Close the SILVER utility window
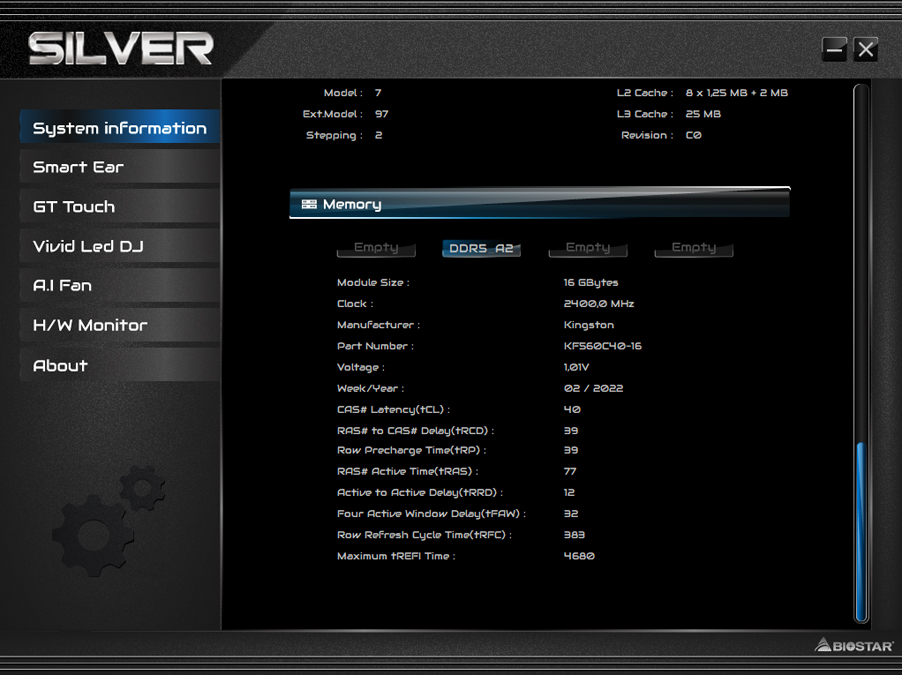The height and width of the screenshot is (675, 902). (865, 49)
